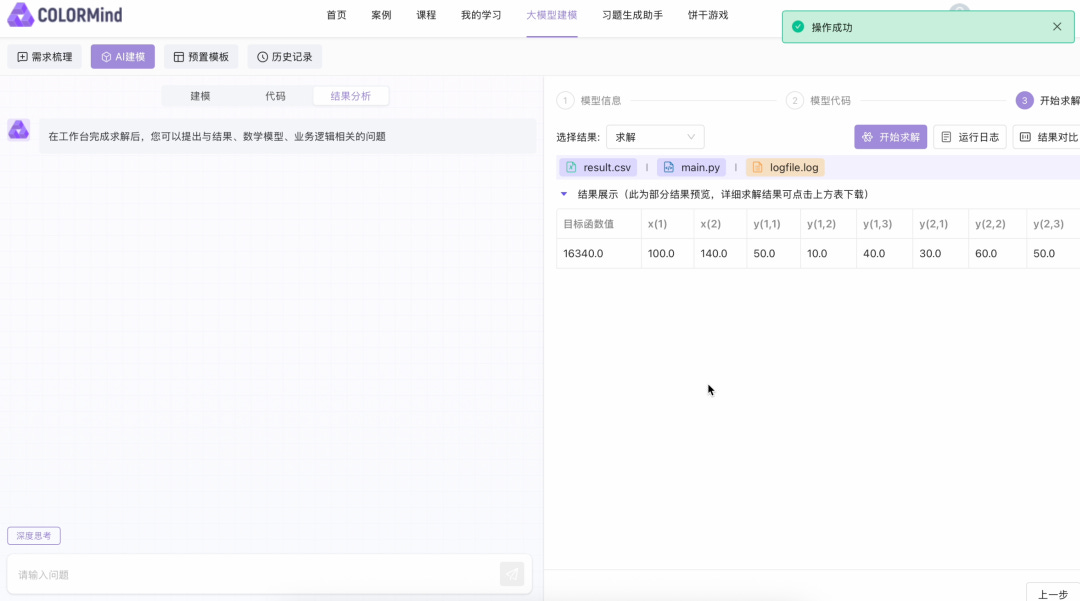Open 习题生成助手 page
This screenshot has height=601, width=1080.
pyautogui.click(x=632, y=15)
